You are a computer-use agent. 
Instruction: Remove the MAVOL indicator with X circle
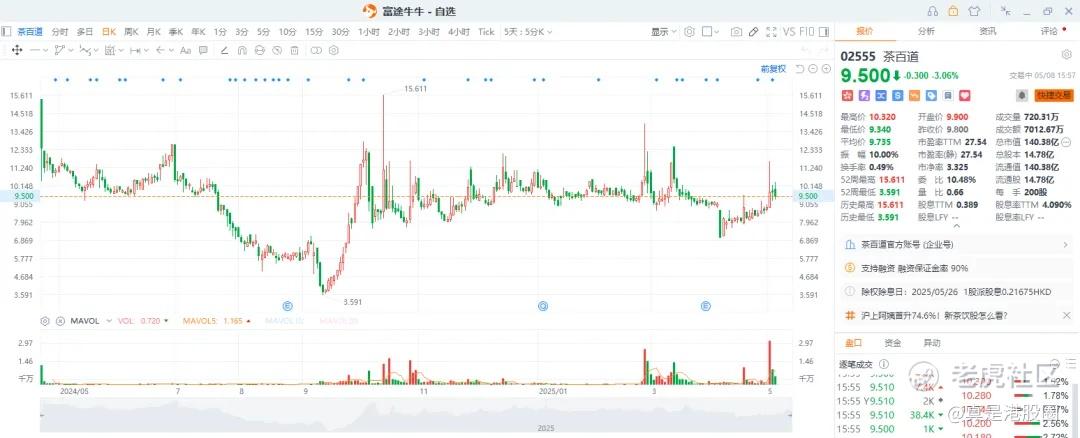pos(59,321)
